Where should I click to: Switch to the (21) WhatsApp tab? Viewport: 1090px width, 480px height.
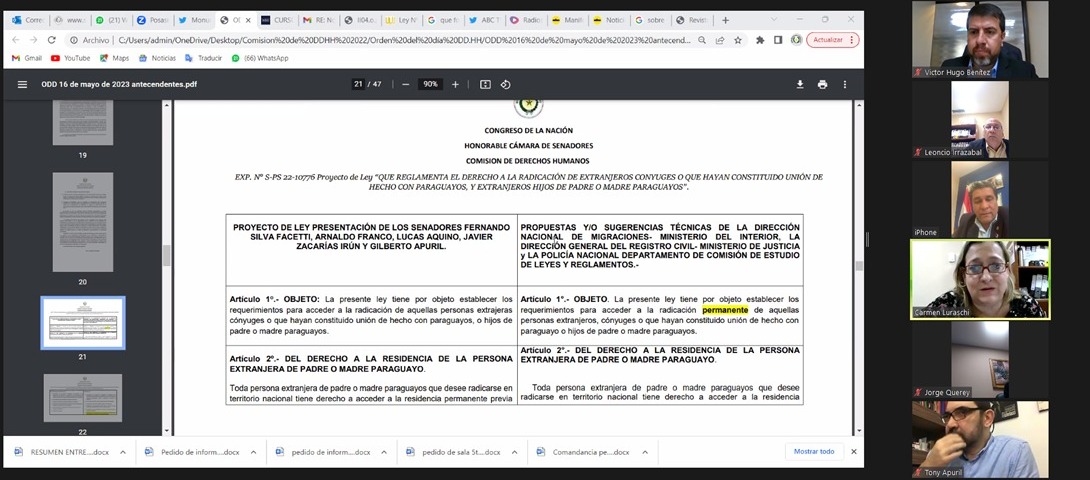(x=111, y=20)
